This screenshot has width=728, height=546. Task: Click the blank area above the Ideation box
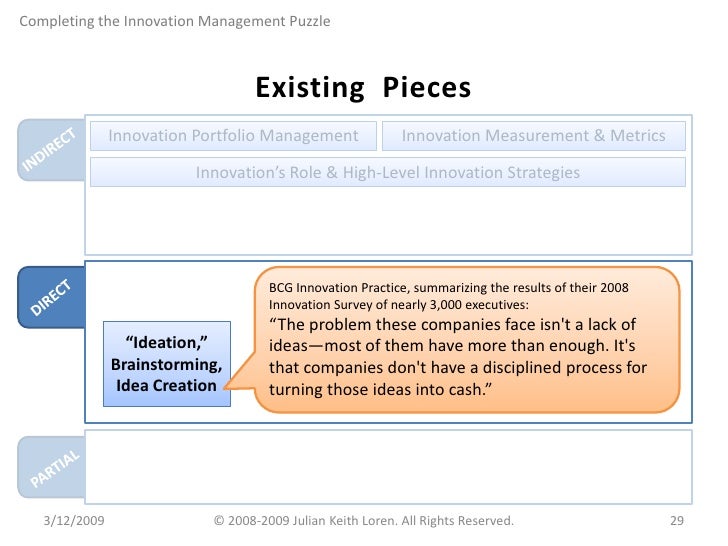[x=167, y=292]
